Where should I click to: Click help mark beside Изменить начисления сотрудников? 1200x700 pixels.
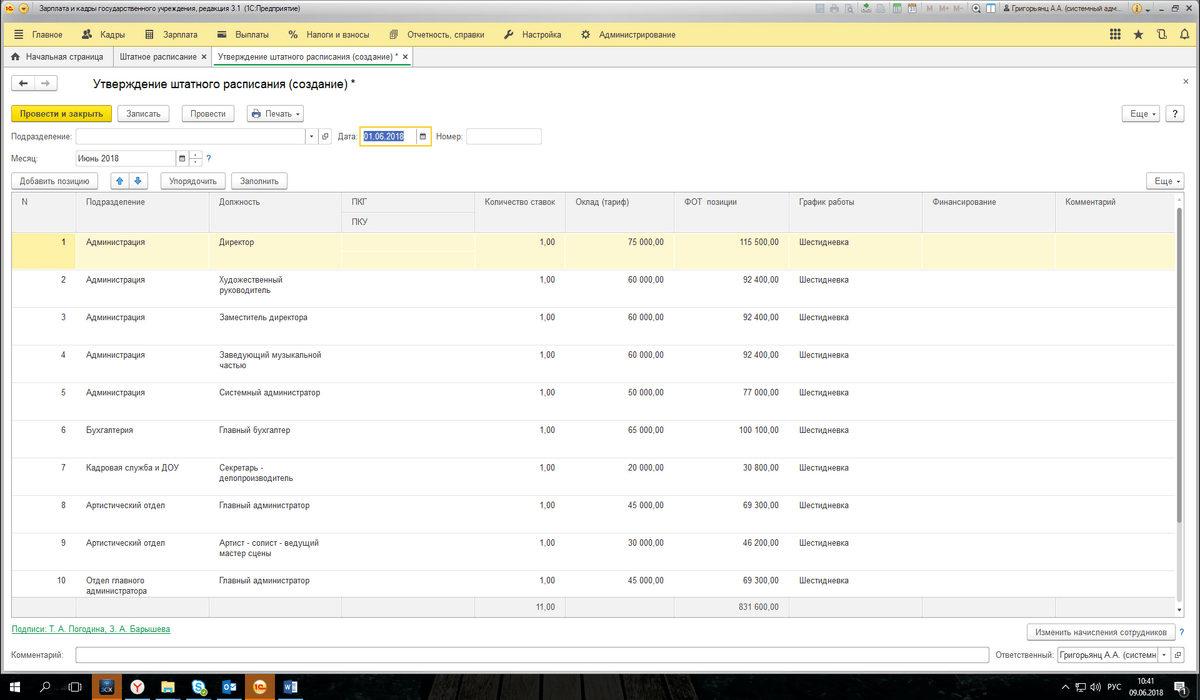pyautogui.click(x=1183, y=632)
